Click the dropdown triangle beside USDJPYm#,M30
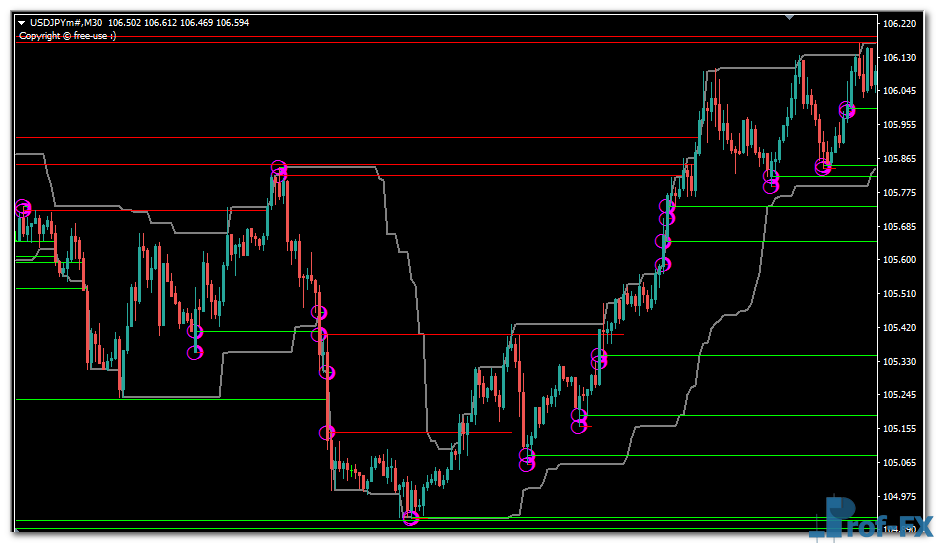The height and width of the screenshot is (543, 936). tap(22, 23)
